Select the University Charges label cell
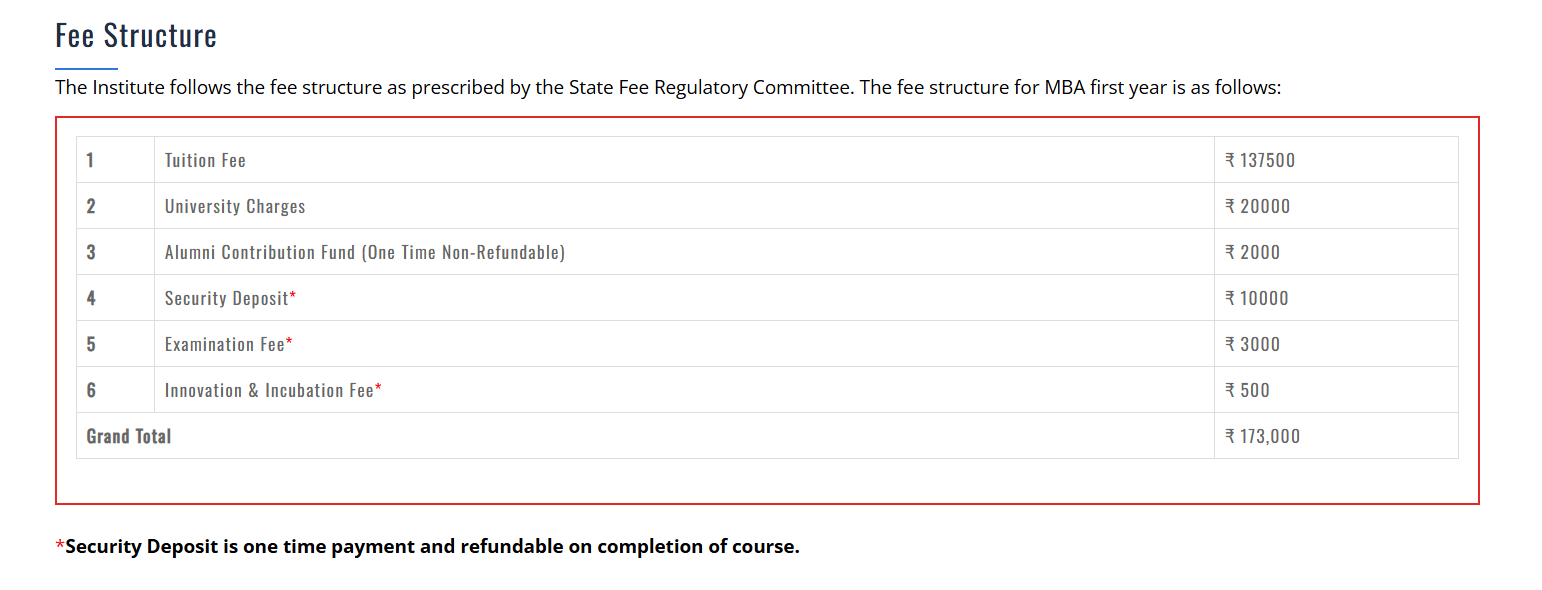Image resolution: width=1542 pixels, height=590 pixels. [235, 206]
